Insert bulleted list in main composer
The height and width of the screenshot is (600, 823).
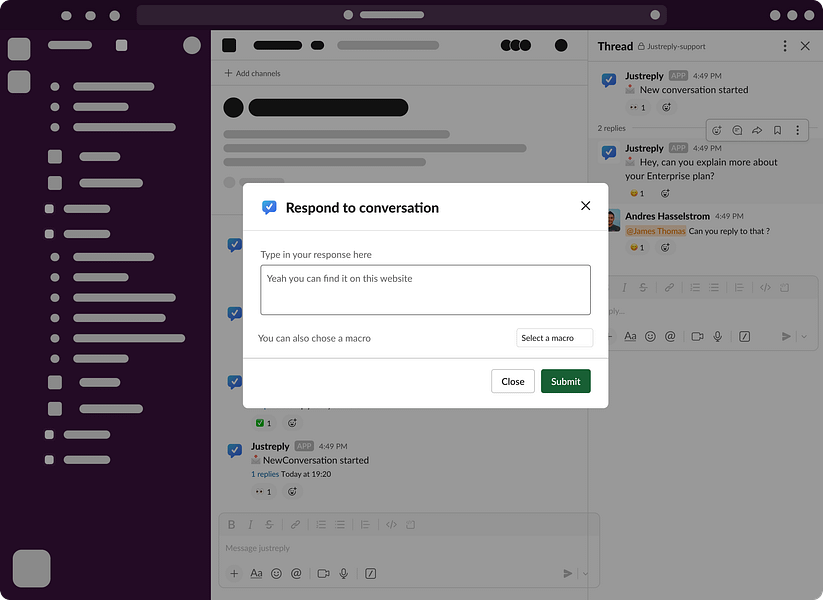click(340, 524)
